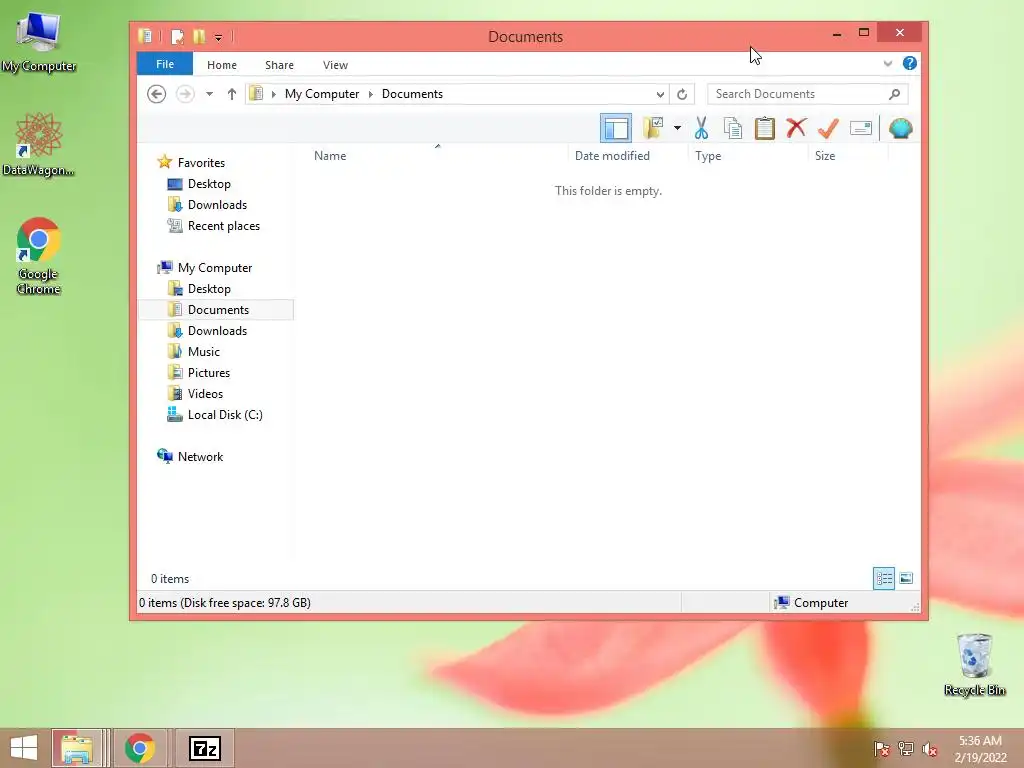This screenshot has height=768, width=1024.
Task: Open the File ribbon tab
Action: 165,64
